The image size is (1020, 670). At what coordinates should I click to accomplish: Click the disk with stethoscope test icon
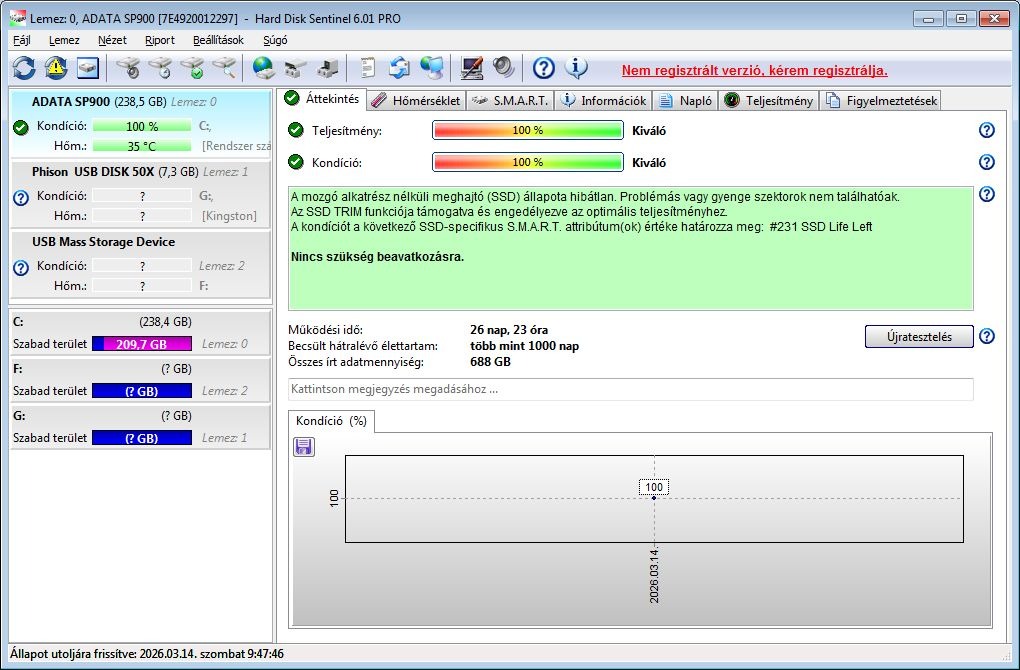tap(128, 68)
